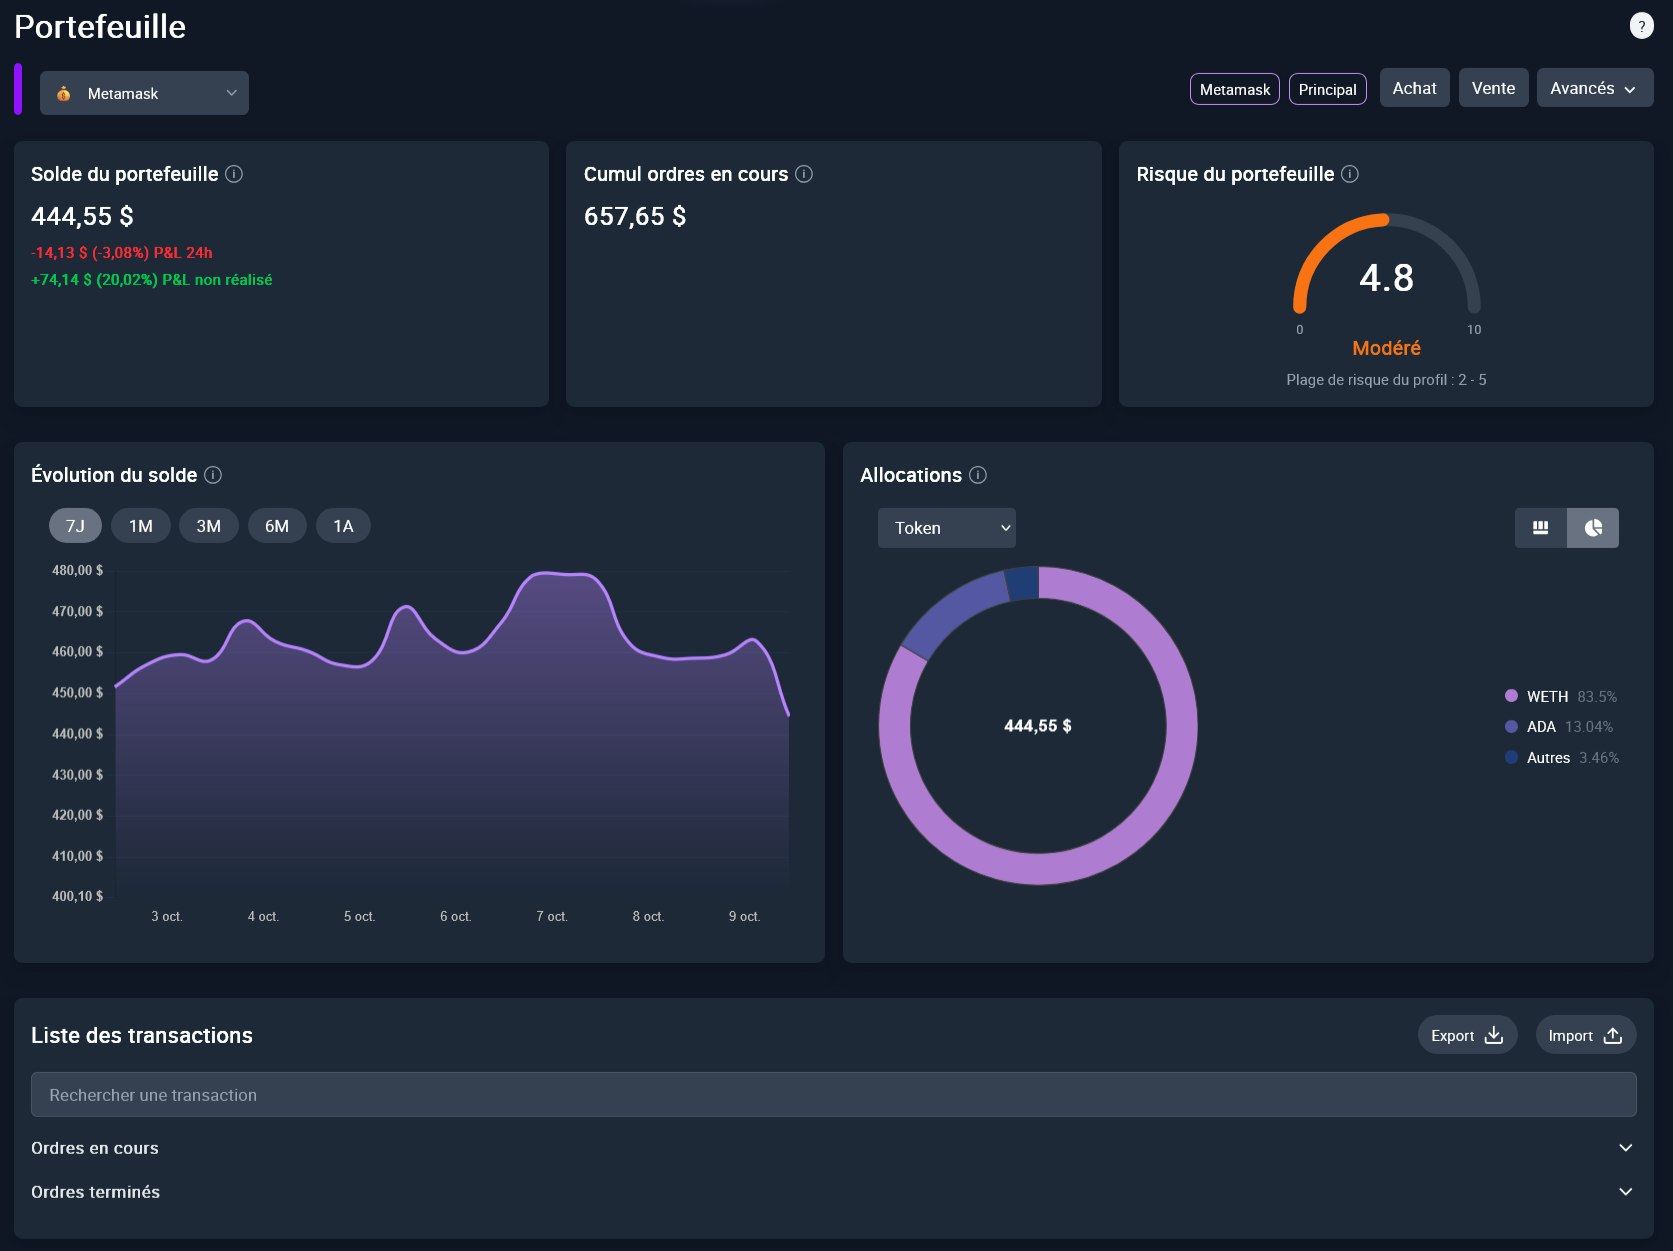Export the transaction list
Screen dimensions: 1673x1251
pyautogui.click(x=1466, y=1034)
